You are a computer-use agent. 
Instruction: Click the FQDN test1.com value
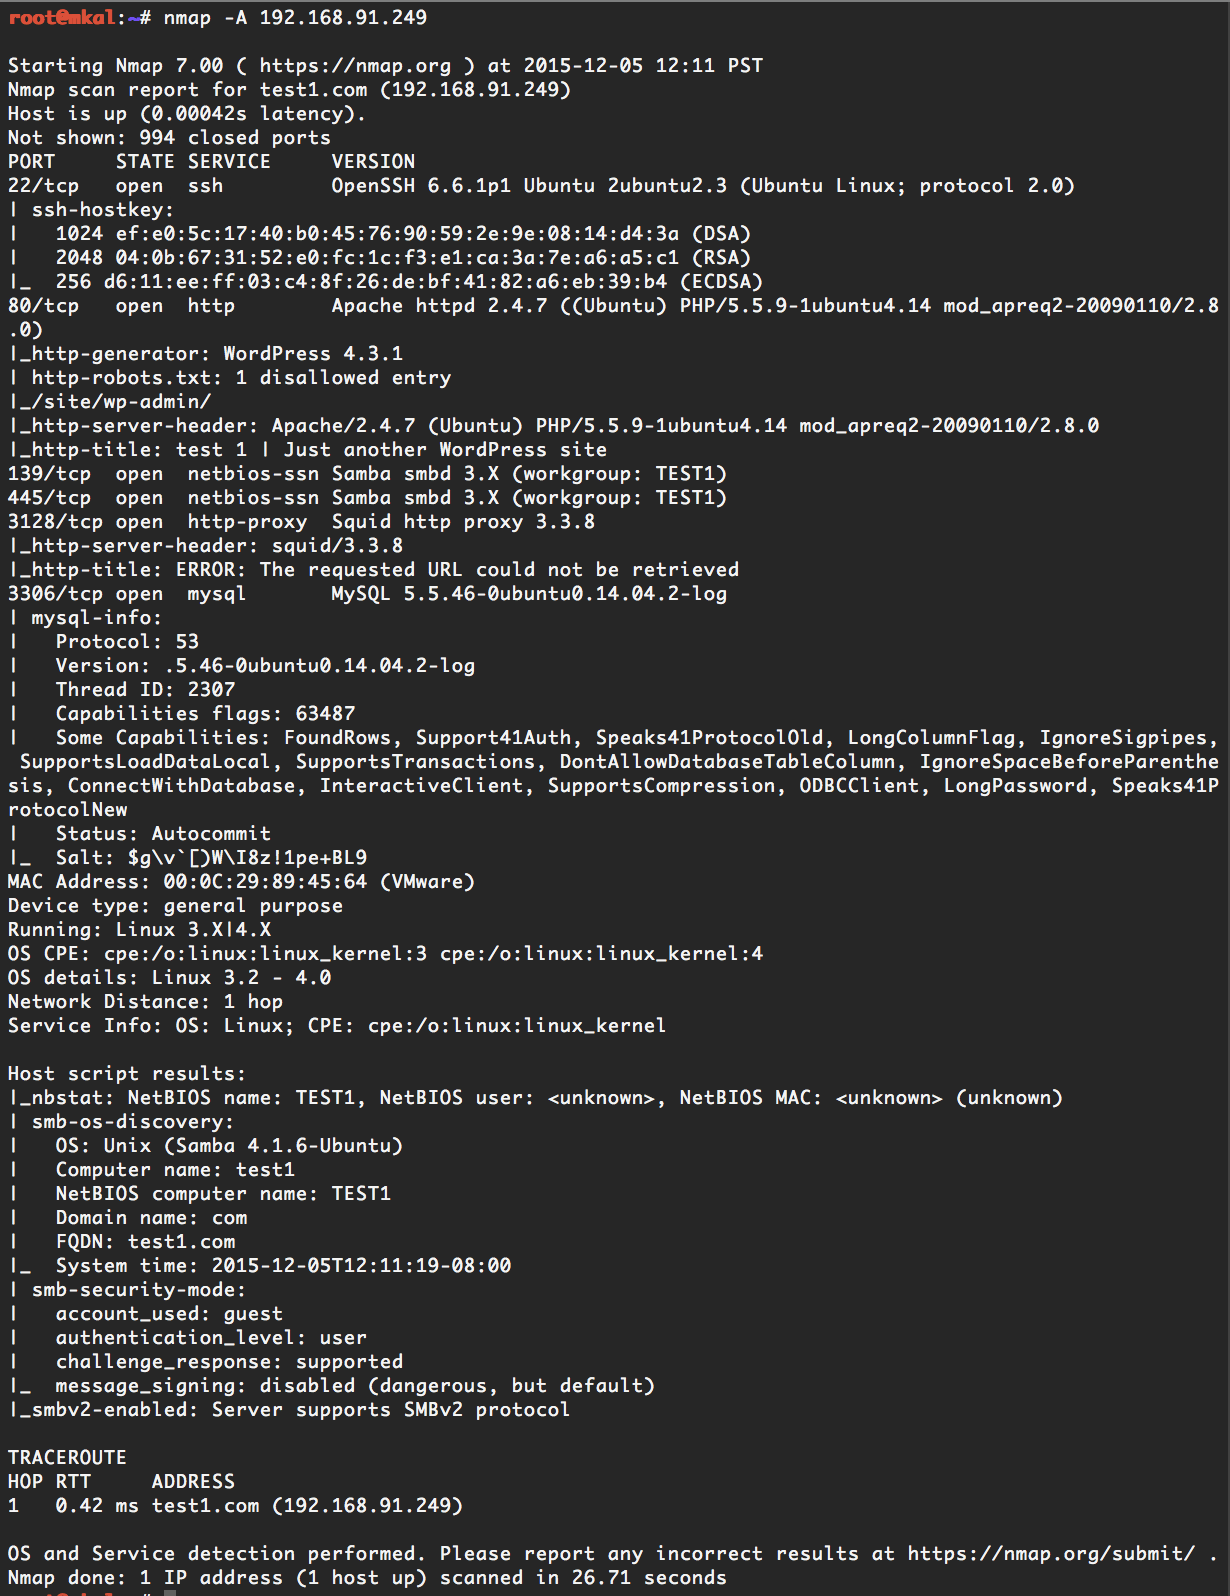(x=181, y=1242)
